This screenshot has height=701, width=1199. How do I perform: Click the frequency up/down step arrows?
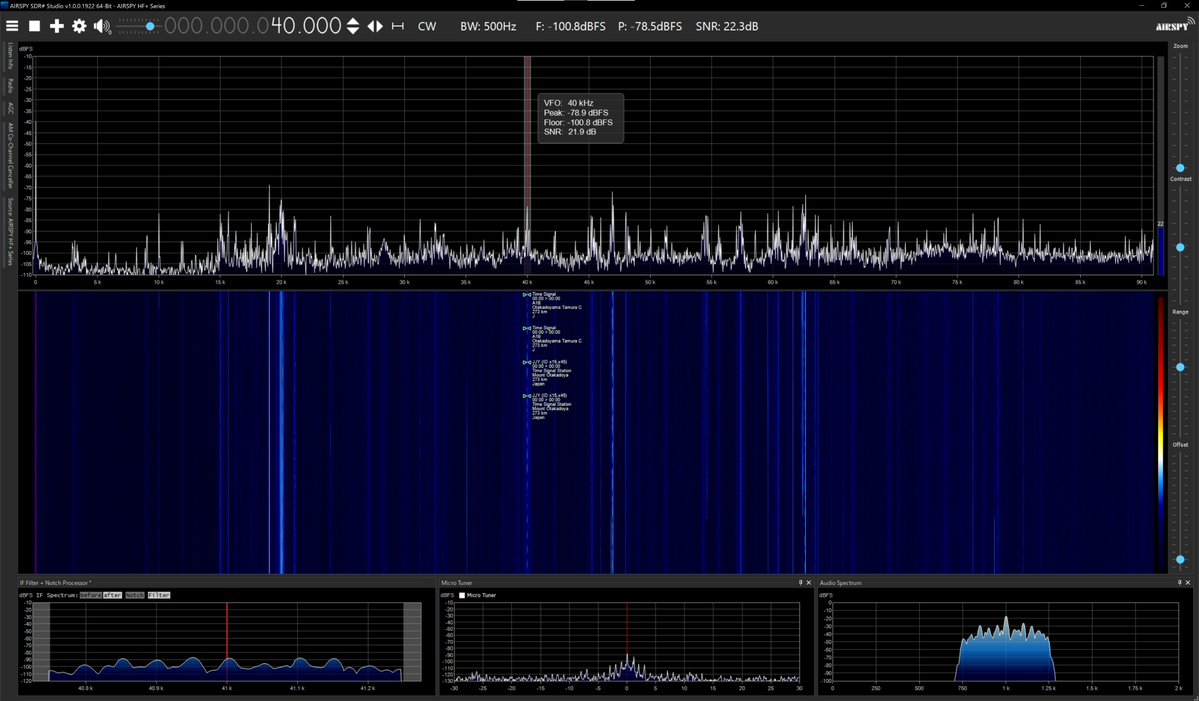point(353,26)
